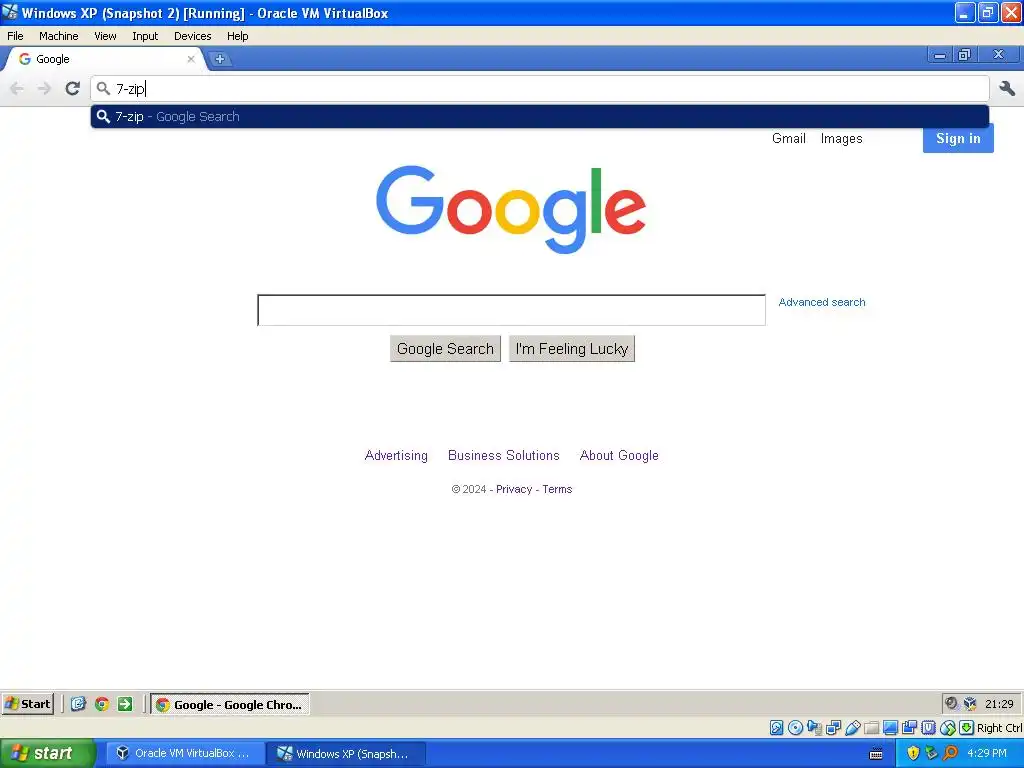Switch to 'Windows XP (Snapsh...' host taskbar button
The height and width of the screenshot is (768, 1024).
click(346, 754)
